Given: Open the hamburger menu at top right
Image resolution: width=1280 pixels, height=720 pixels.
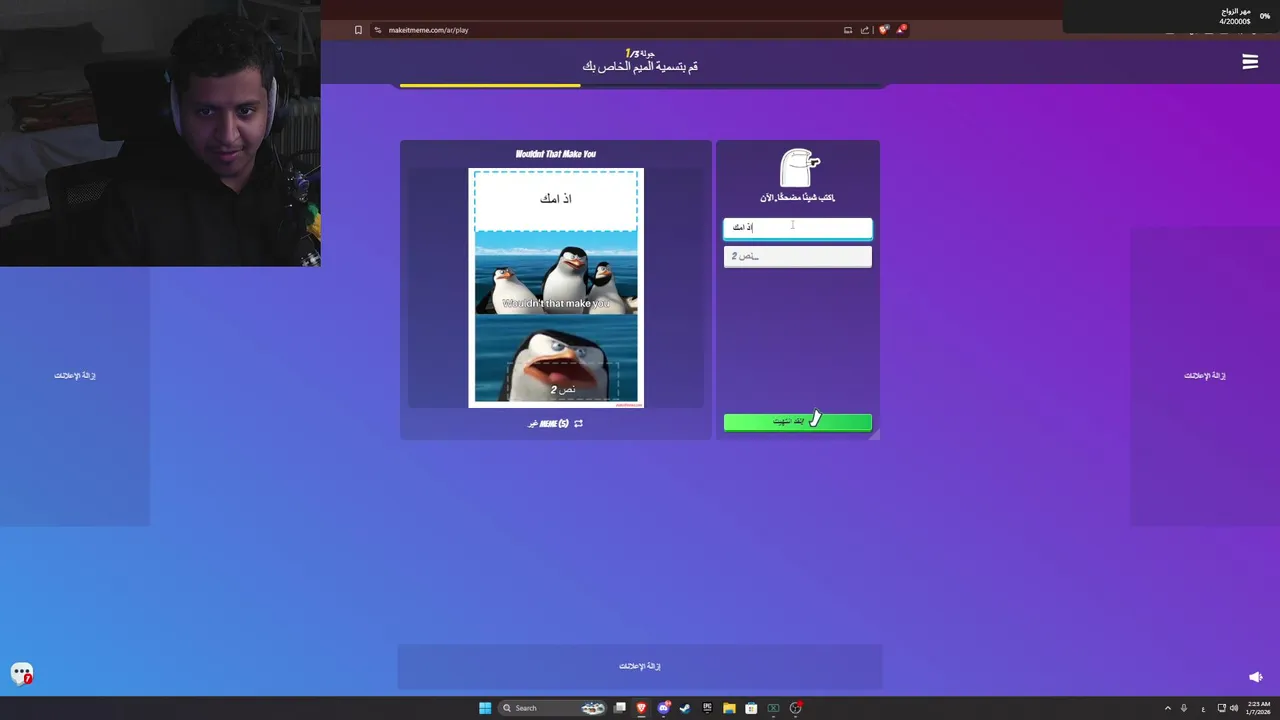Looking at the screenshot, I should click(1249, 62).
